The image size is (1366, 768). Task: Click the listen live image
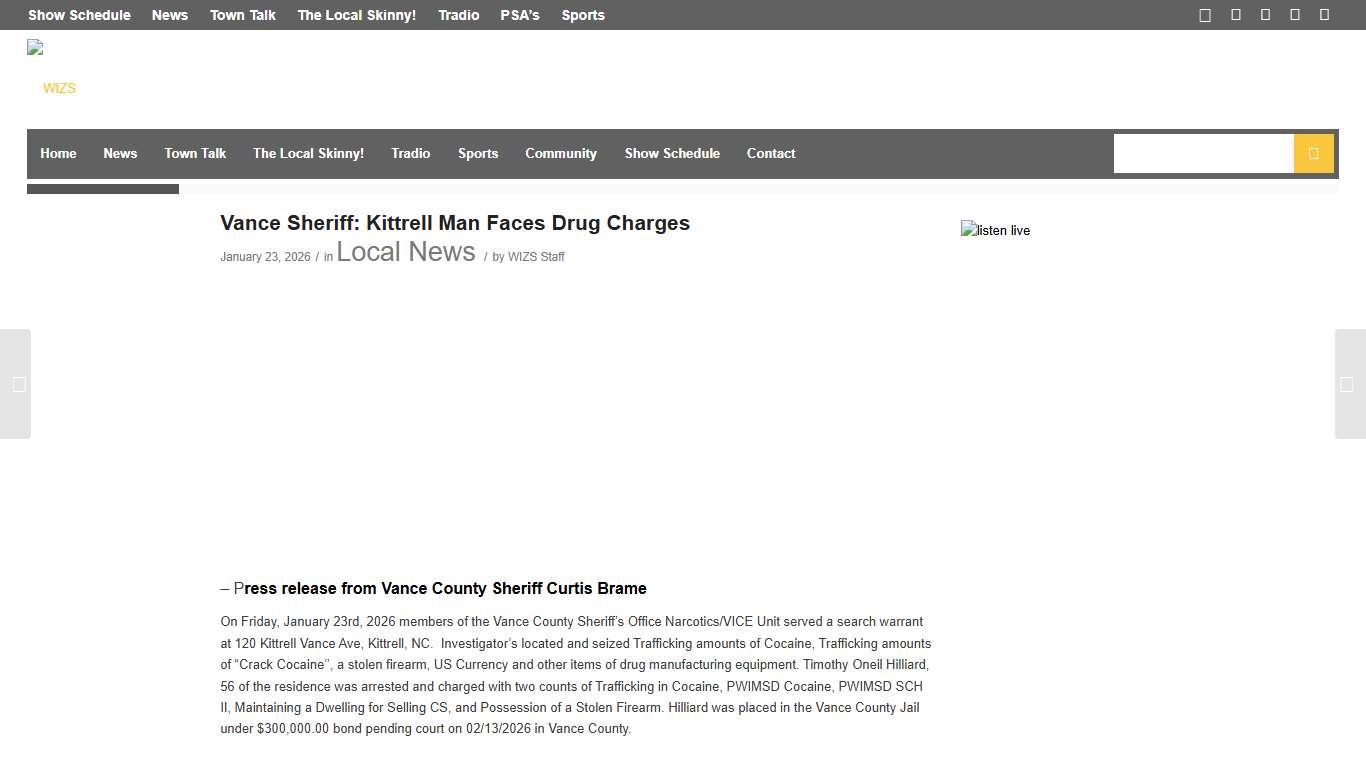pos(995,230)
